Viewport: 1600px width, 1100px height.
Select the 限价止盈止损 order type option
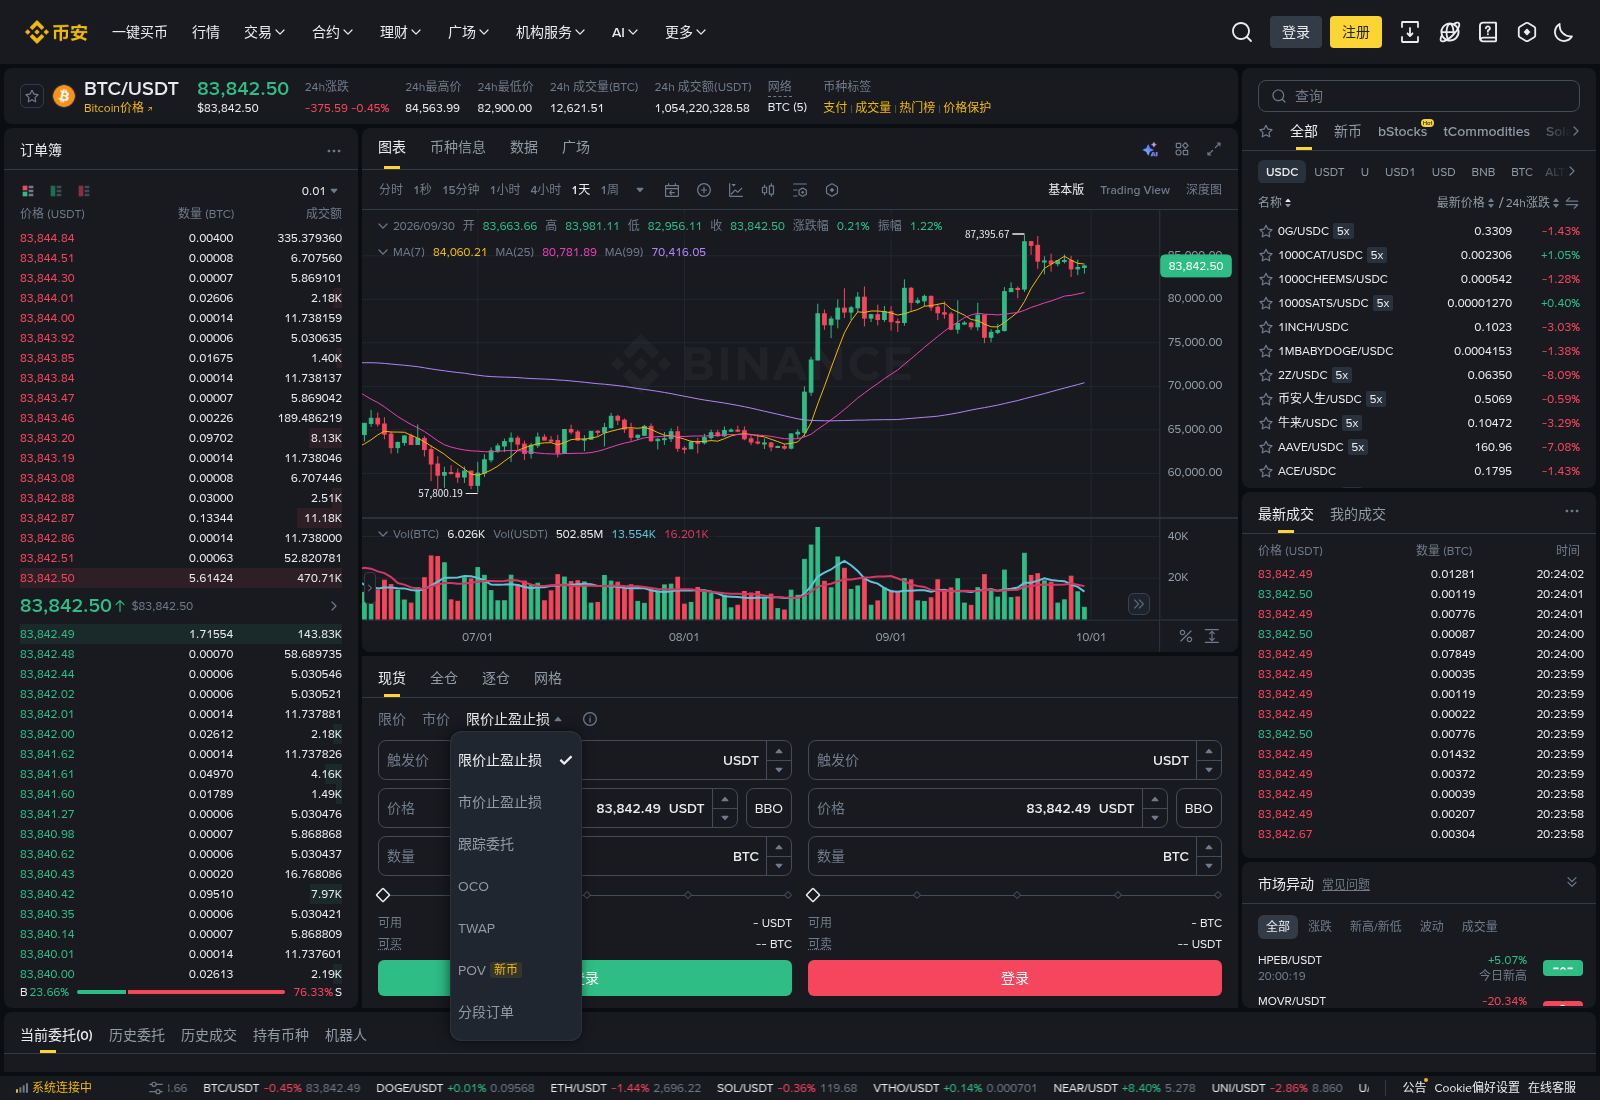(516, 760)
